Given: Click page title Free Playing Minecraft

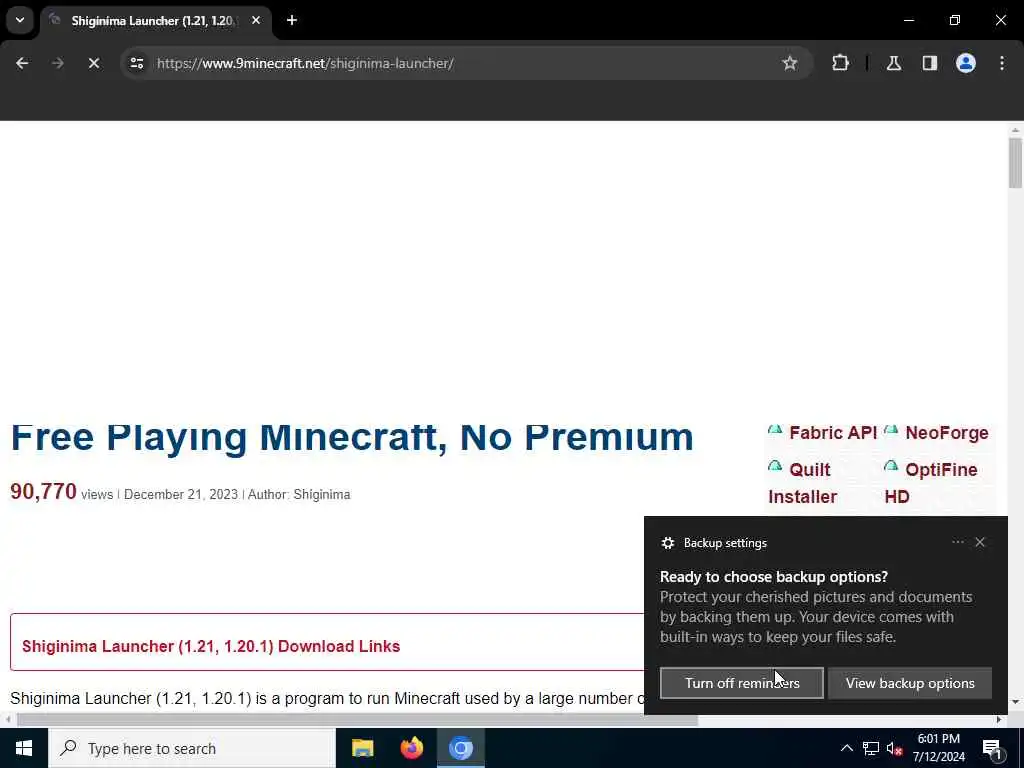Looking at the screenshot, I should pyautogui.click(x=352, y=438).
